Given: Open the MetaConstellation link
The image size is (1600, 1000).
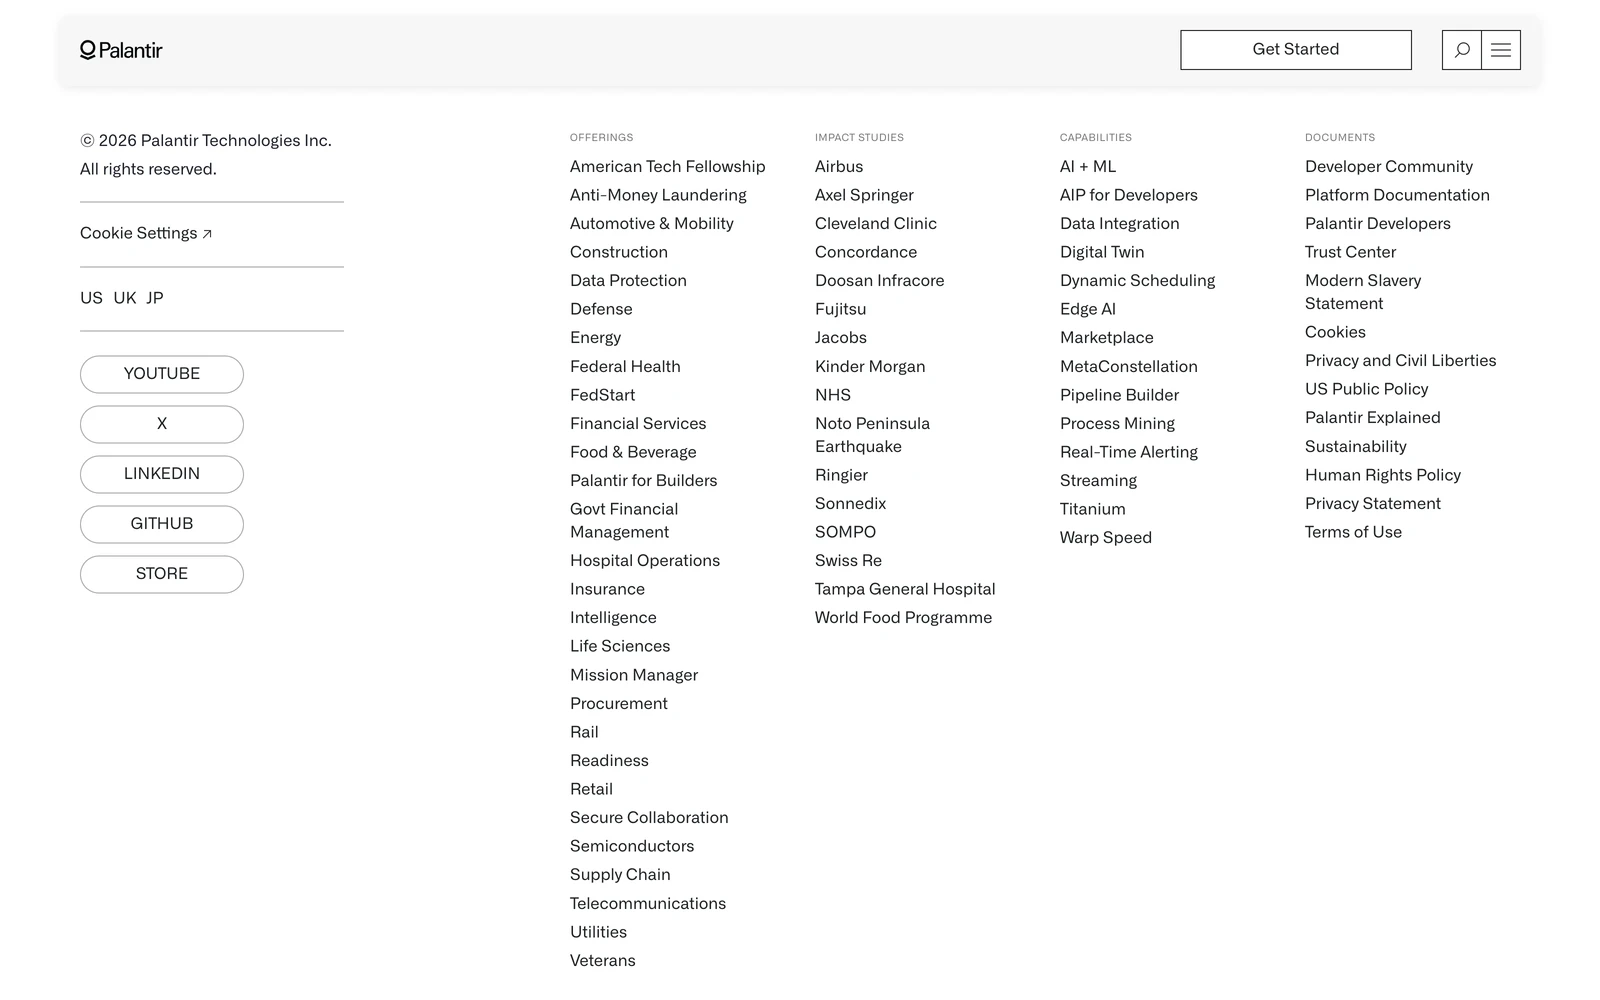Looking at the screenshot, I should 1129,367.
